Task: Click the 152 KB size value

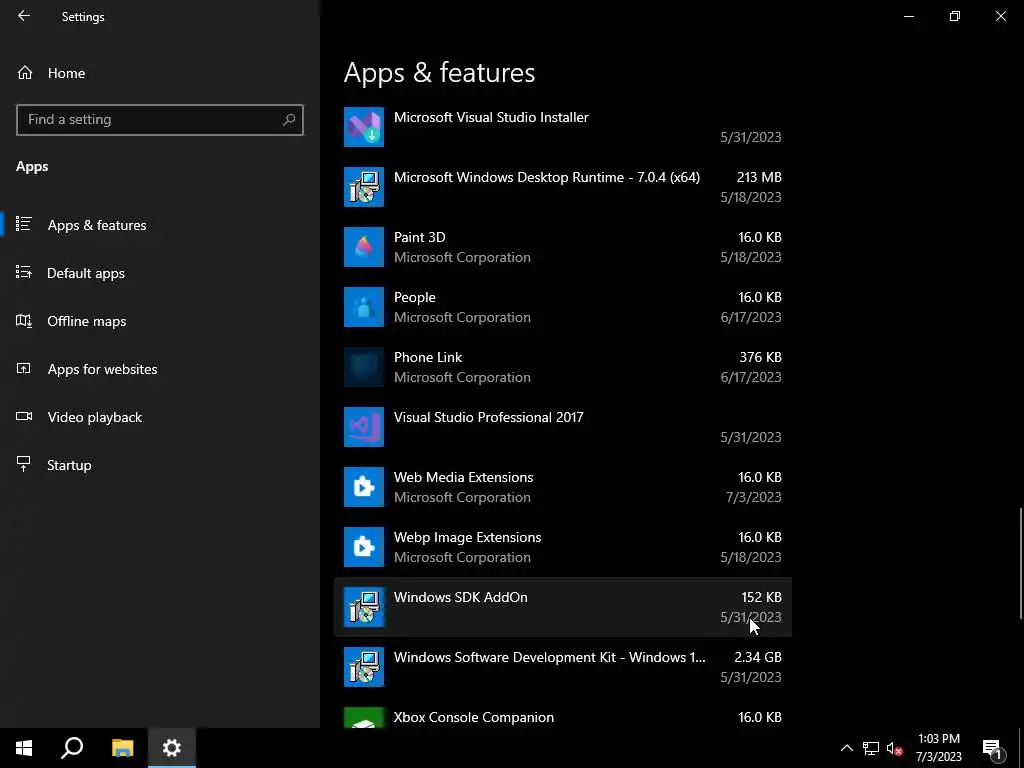Action: [761, 598]
